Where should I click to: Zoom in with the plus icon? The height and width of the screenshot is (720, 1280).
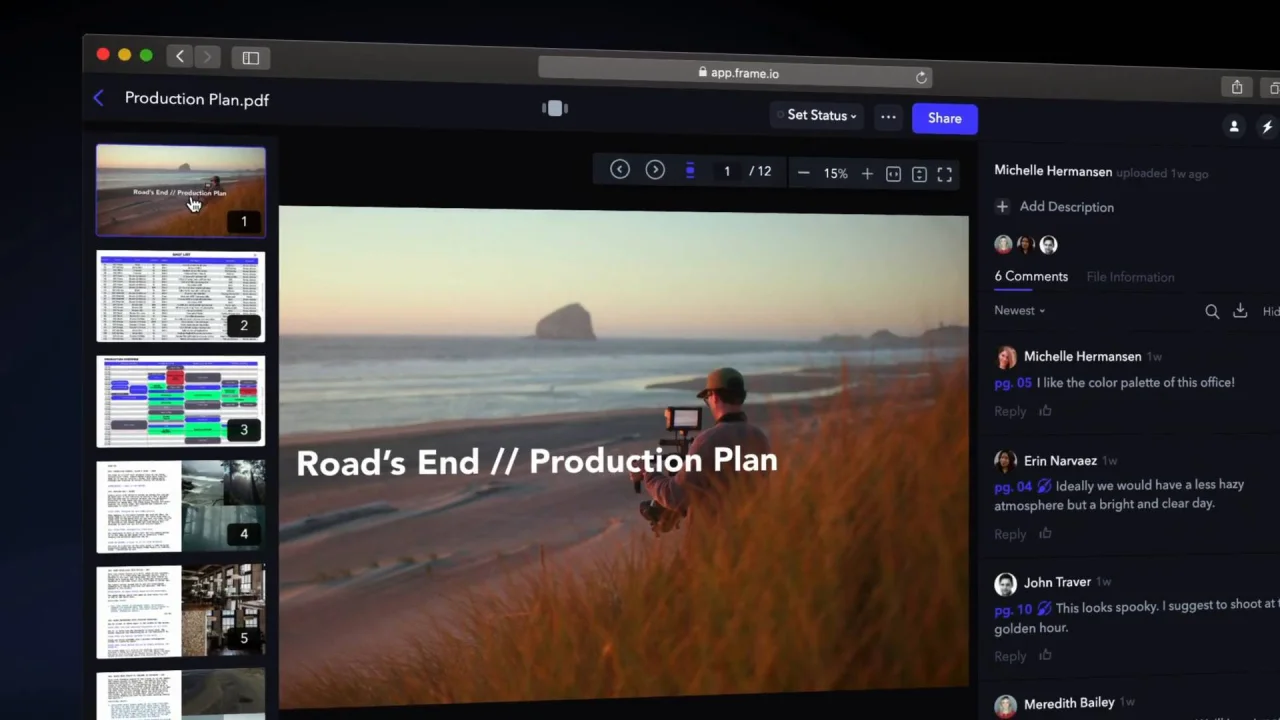tap(867, 174)
